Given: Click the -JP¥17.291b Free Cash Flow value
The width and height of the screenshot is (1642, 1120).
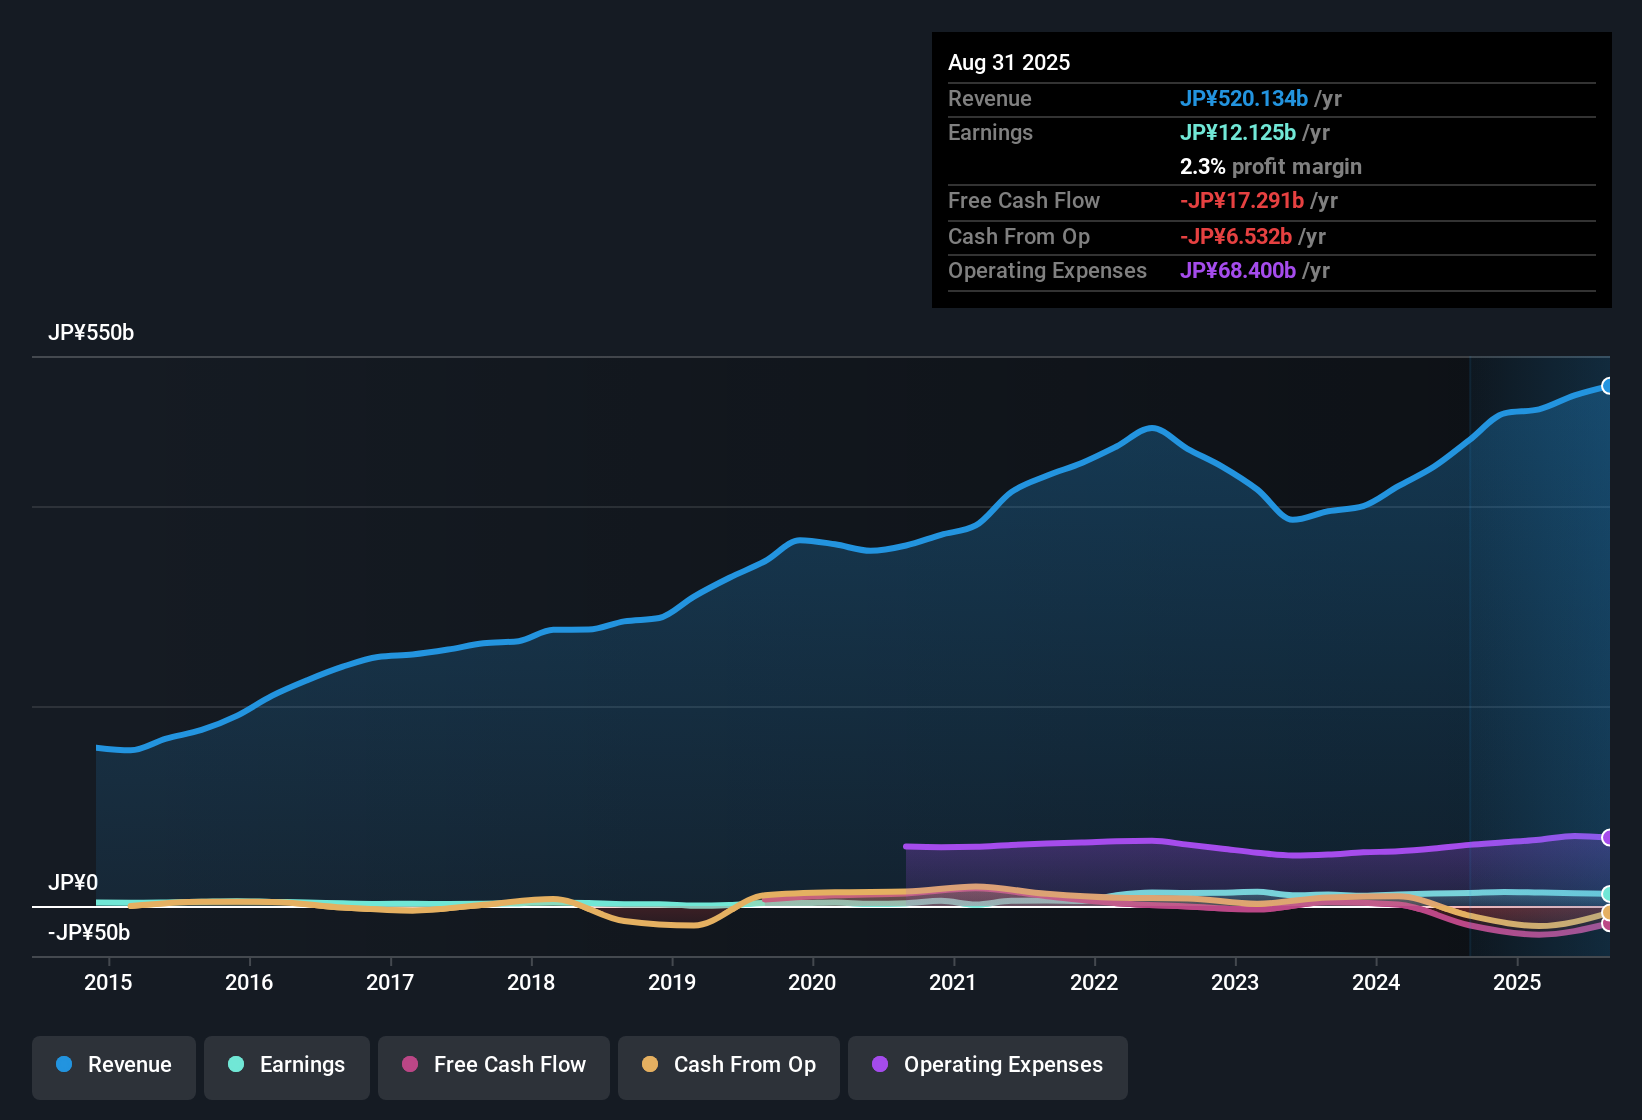Looking at the screenshot, I should pyautogui.click(x=1244, y=200).
